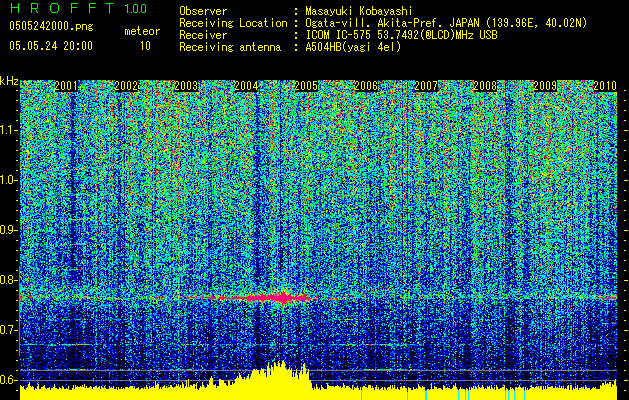The width and height of the screenshot is (629, 400).
Task: Click the red meteor echo in spectrogram
Action: tap(283, 298)
